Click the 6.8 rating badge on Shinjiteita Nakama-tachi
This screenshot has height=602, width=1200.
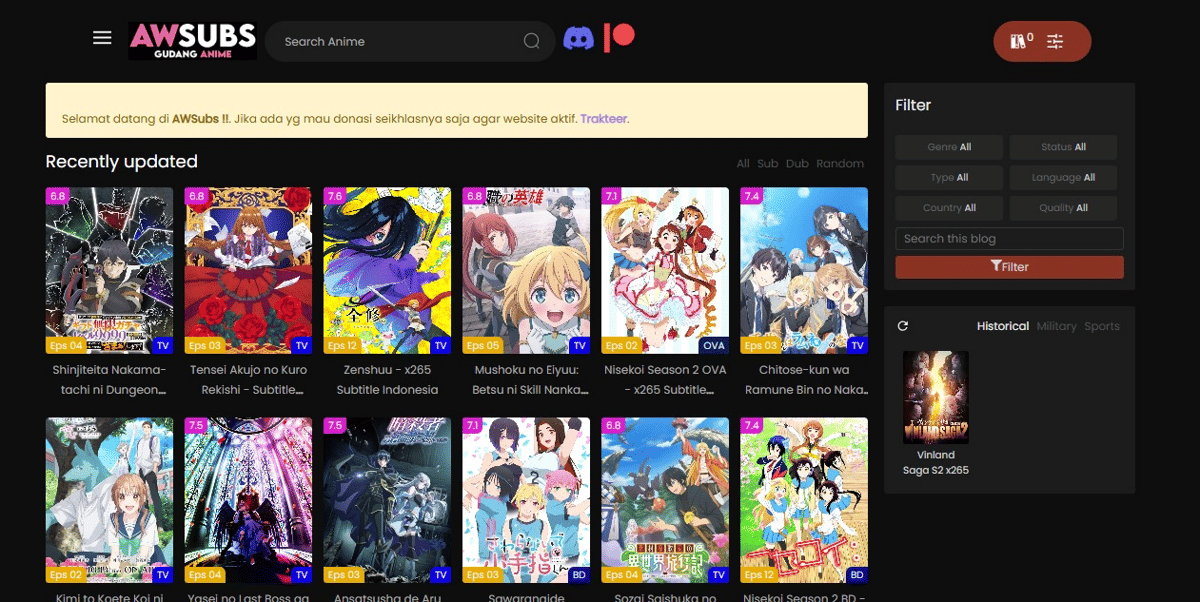pyautogui.click(x=55, y=197)
